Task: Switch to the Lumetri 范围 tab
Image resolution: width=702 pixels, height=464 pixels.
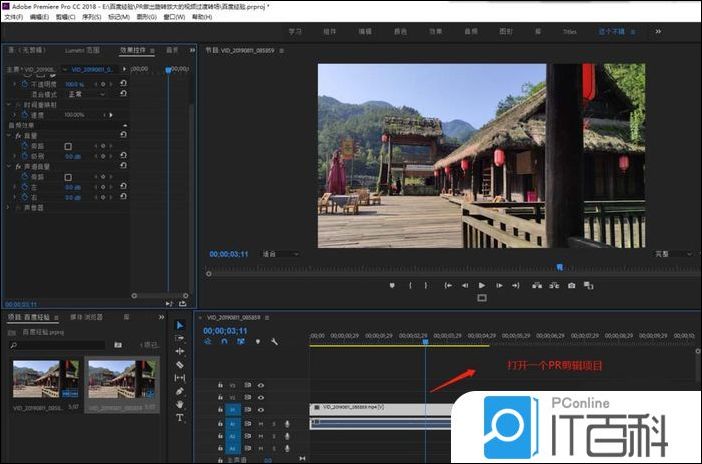Action: click(82, 49)
